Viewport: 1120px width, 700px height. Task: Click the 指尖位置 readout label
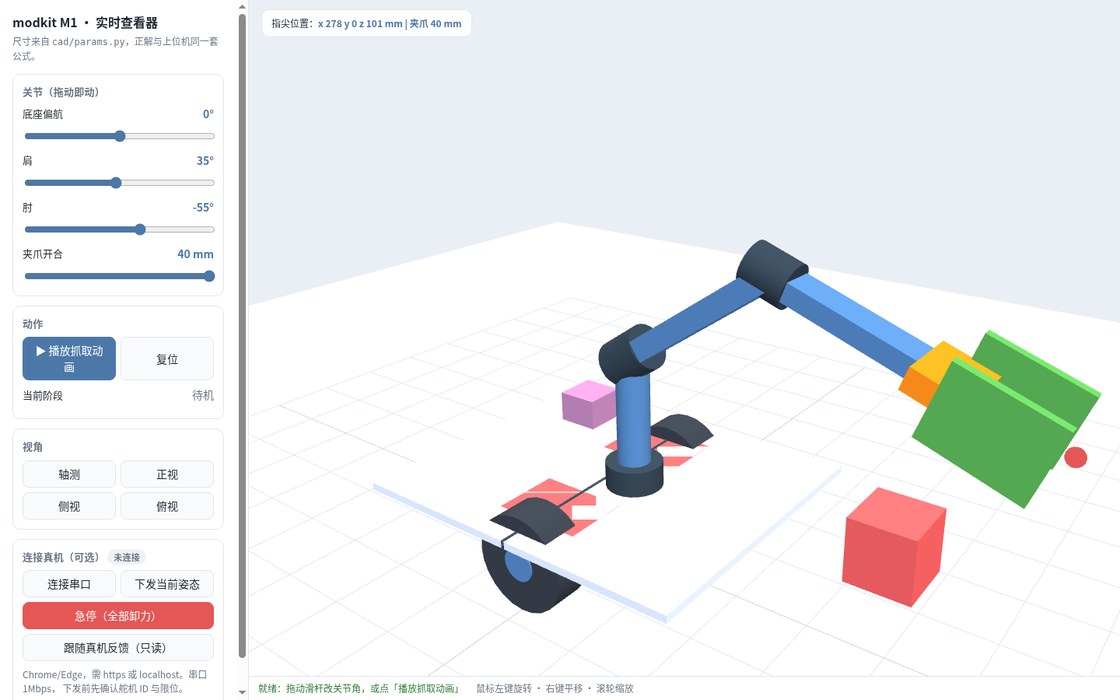[292, 24]
